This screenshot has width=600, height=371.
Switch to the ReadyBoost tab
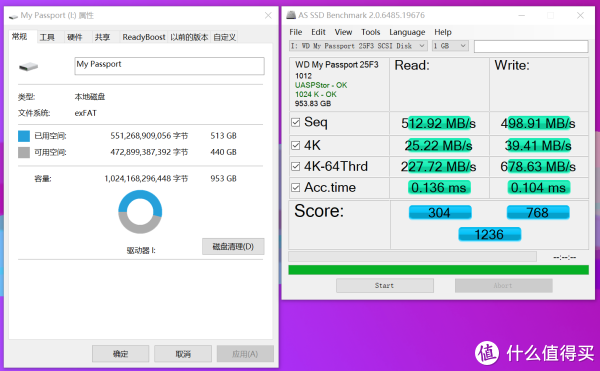click(x=143, y=37)
